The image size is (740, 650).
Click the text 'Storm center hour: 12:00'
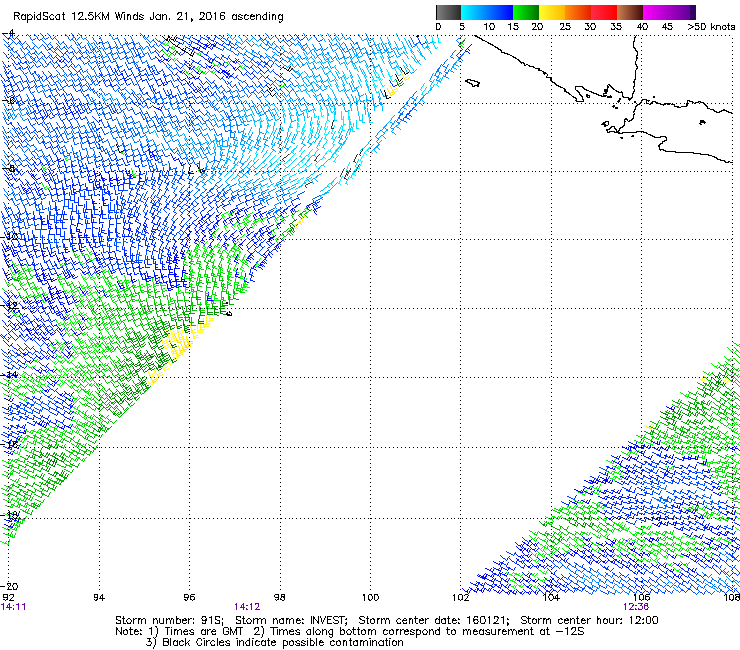[589, 620]
